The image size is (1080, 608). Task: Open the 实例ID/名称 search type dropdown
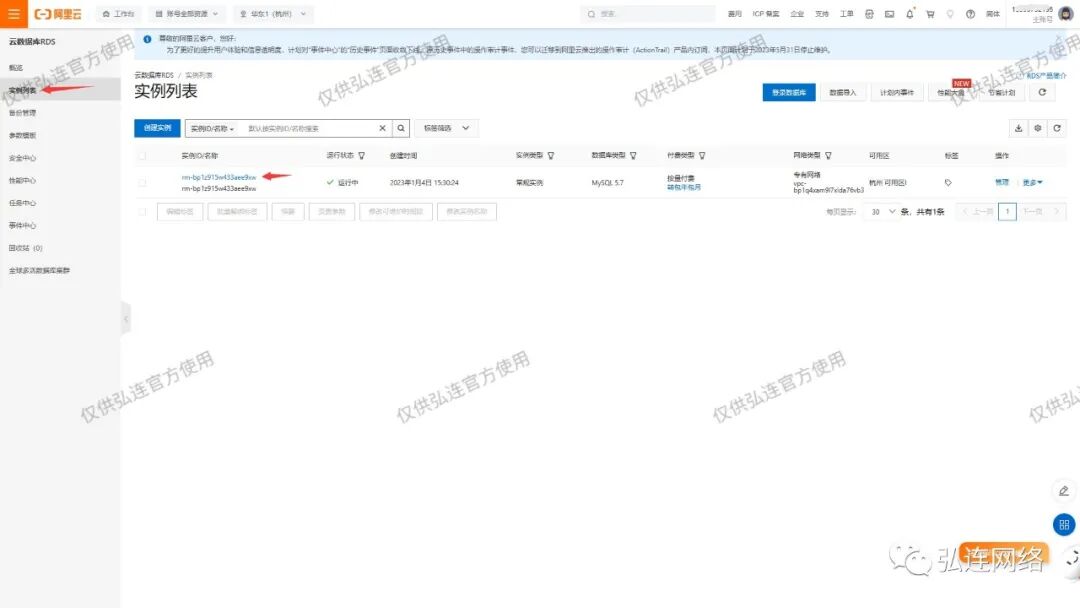pyautogui.click(x=212, y=128)
